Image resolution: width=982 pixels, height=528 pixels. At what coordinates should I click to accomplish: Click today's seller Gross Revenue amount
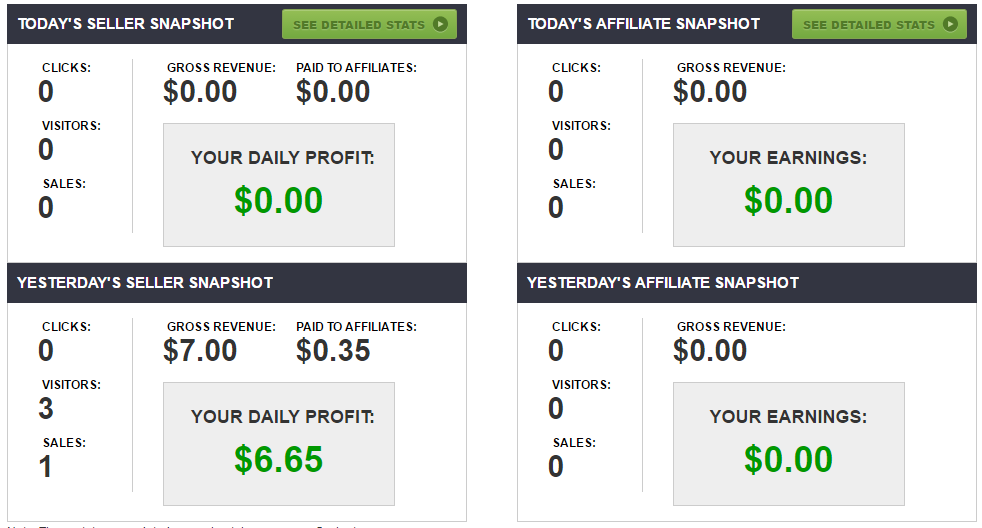tap(200, 91)
